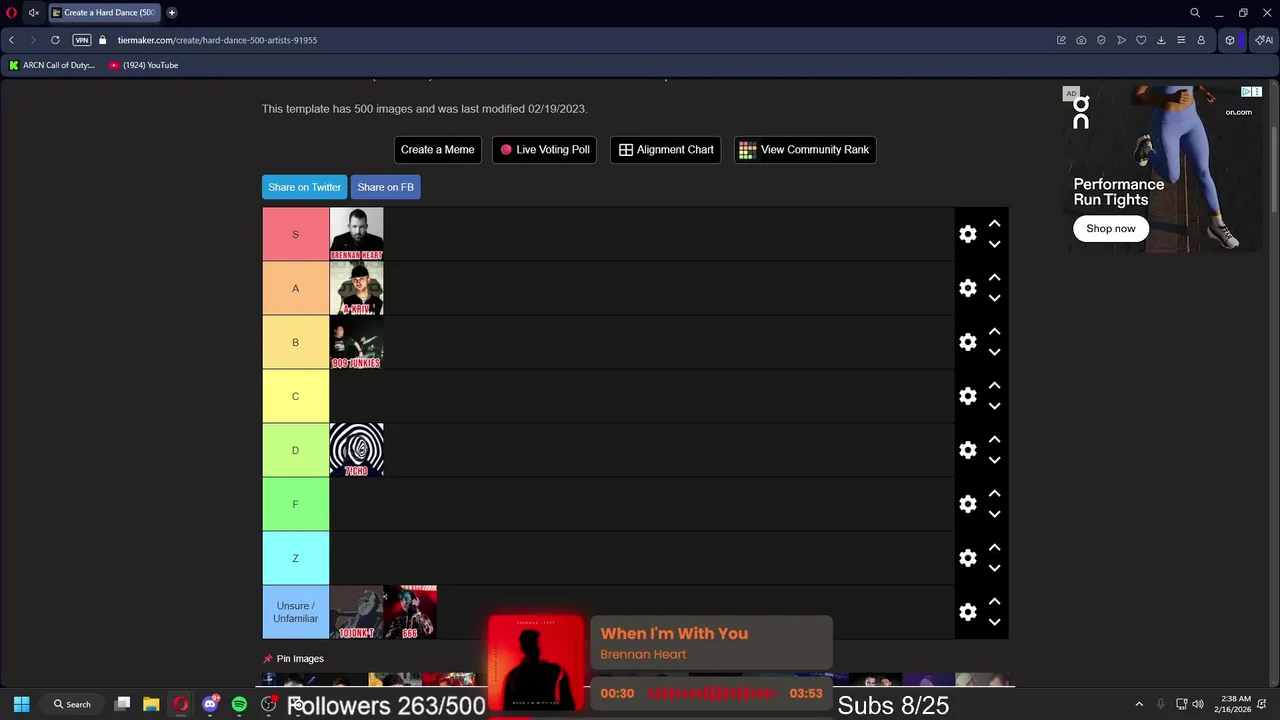The width and height of the screenshot is (1280, 720).
Task: Move the D tier row up
Action: 994,440
